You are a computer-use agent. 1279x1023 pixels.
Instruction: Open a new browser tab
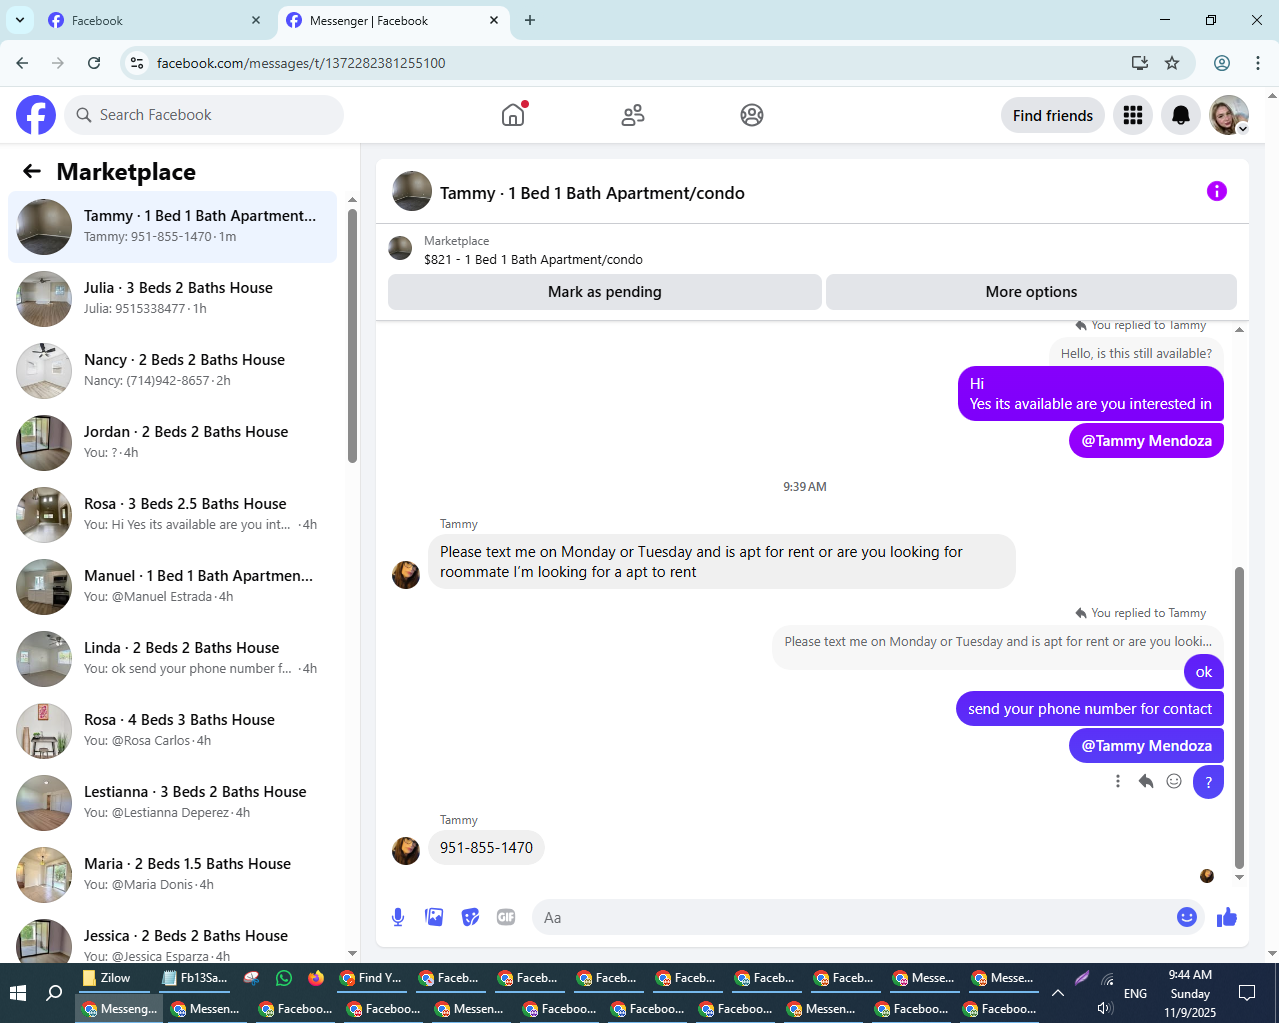click(530, 20)
